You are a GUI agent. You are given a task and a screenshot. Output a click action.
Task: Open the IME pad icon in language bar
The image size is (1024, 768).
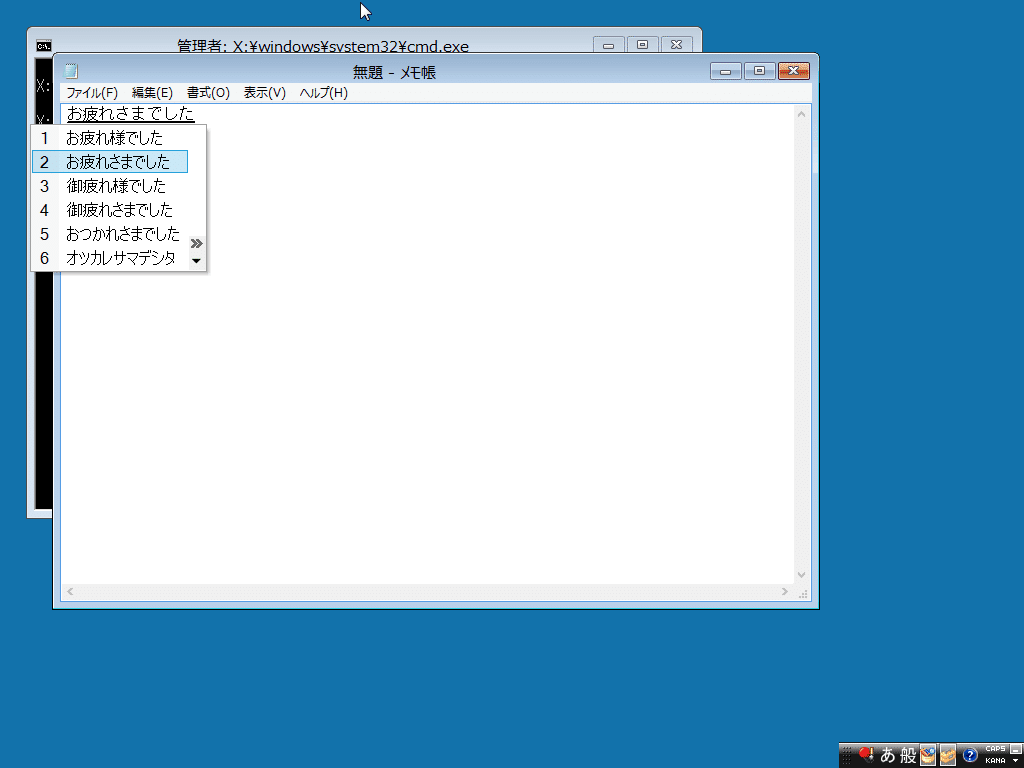928,755
